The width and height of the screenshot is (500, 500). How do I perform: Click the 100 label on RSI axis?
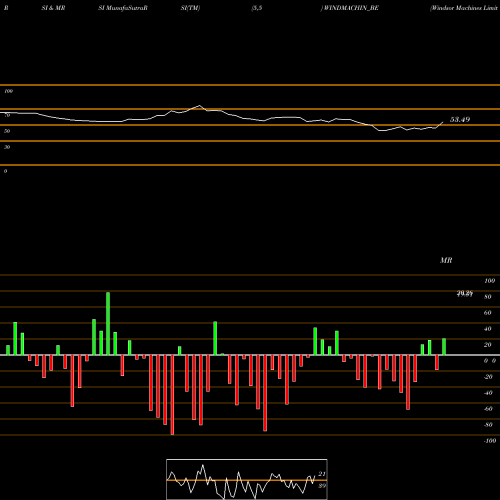[x=9, y=91]
